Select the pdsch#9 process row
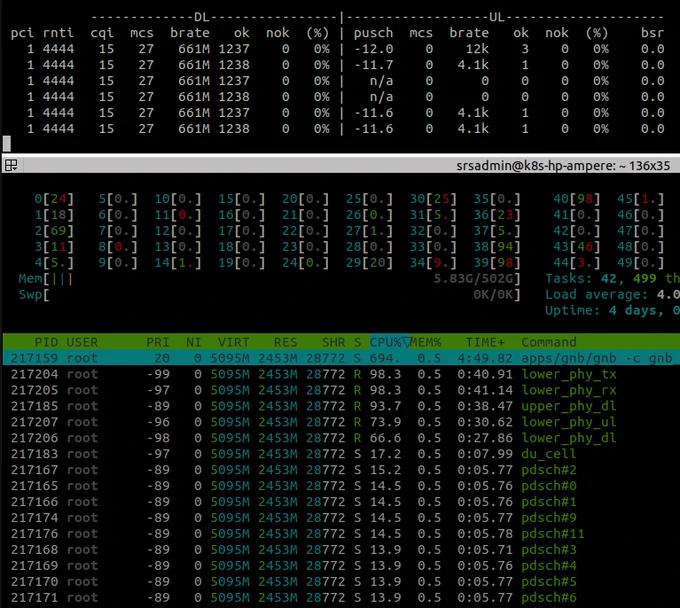Image resolution: width=680 pixels, height=608 pixels. (x=341, y=517)
